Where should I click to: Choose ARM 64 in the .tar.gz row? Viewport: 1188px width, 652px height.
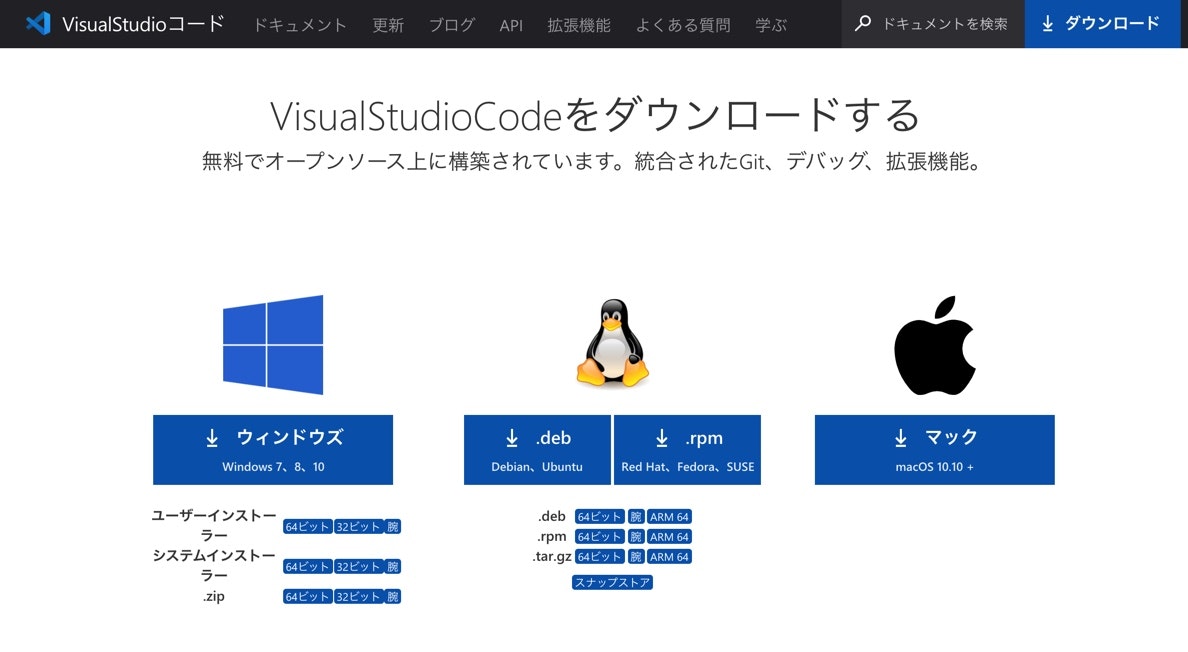(669, 557)
